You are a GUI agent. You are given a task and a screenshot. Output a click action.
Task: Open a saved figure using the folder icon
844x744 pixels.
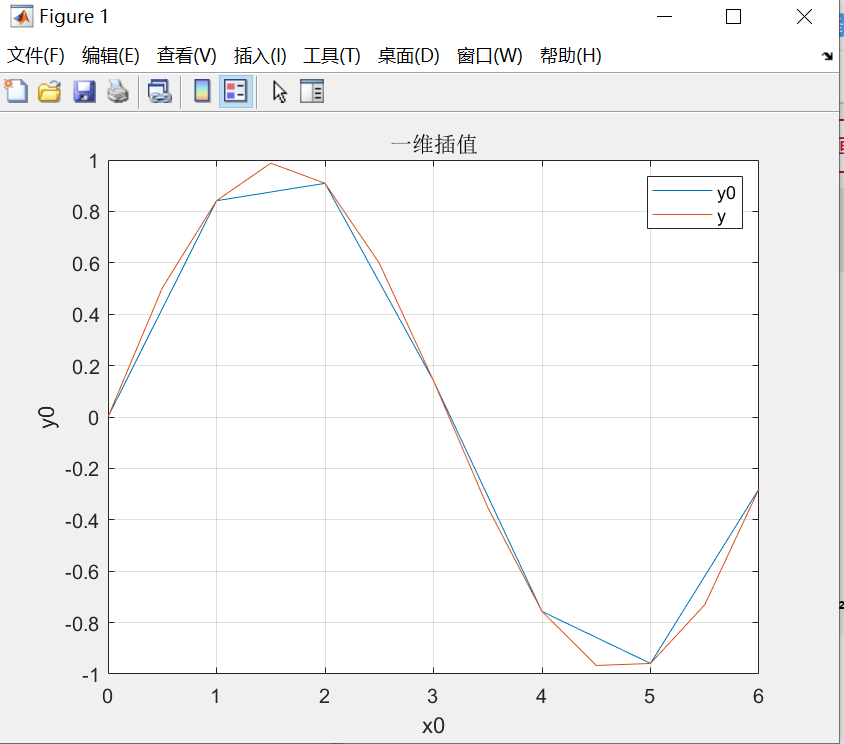(x=48, y=91)
